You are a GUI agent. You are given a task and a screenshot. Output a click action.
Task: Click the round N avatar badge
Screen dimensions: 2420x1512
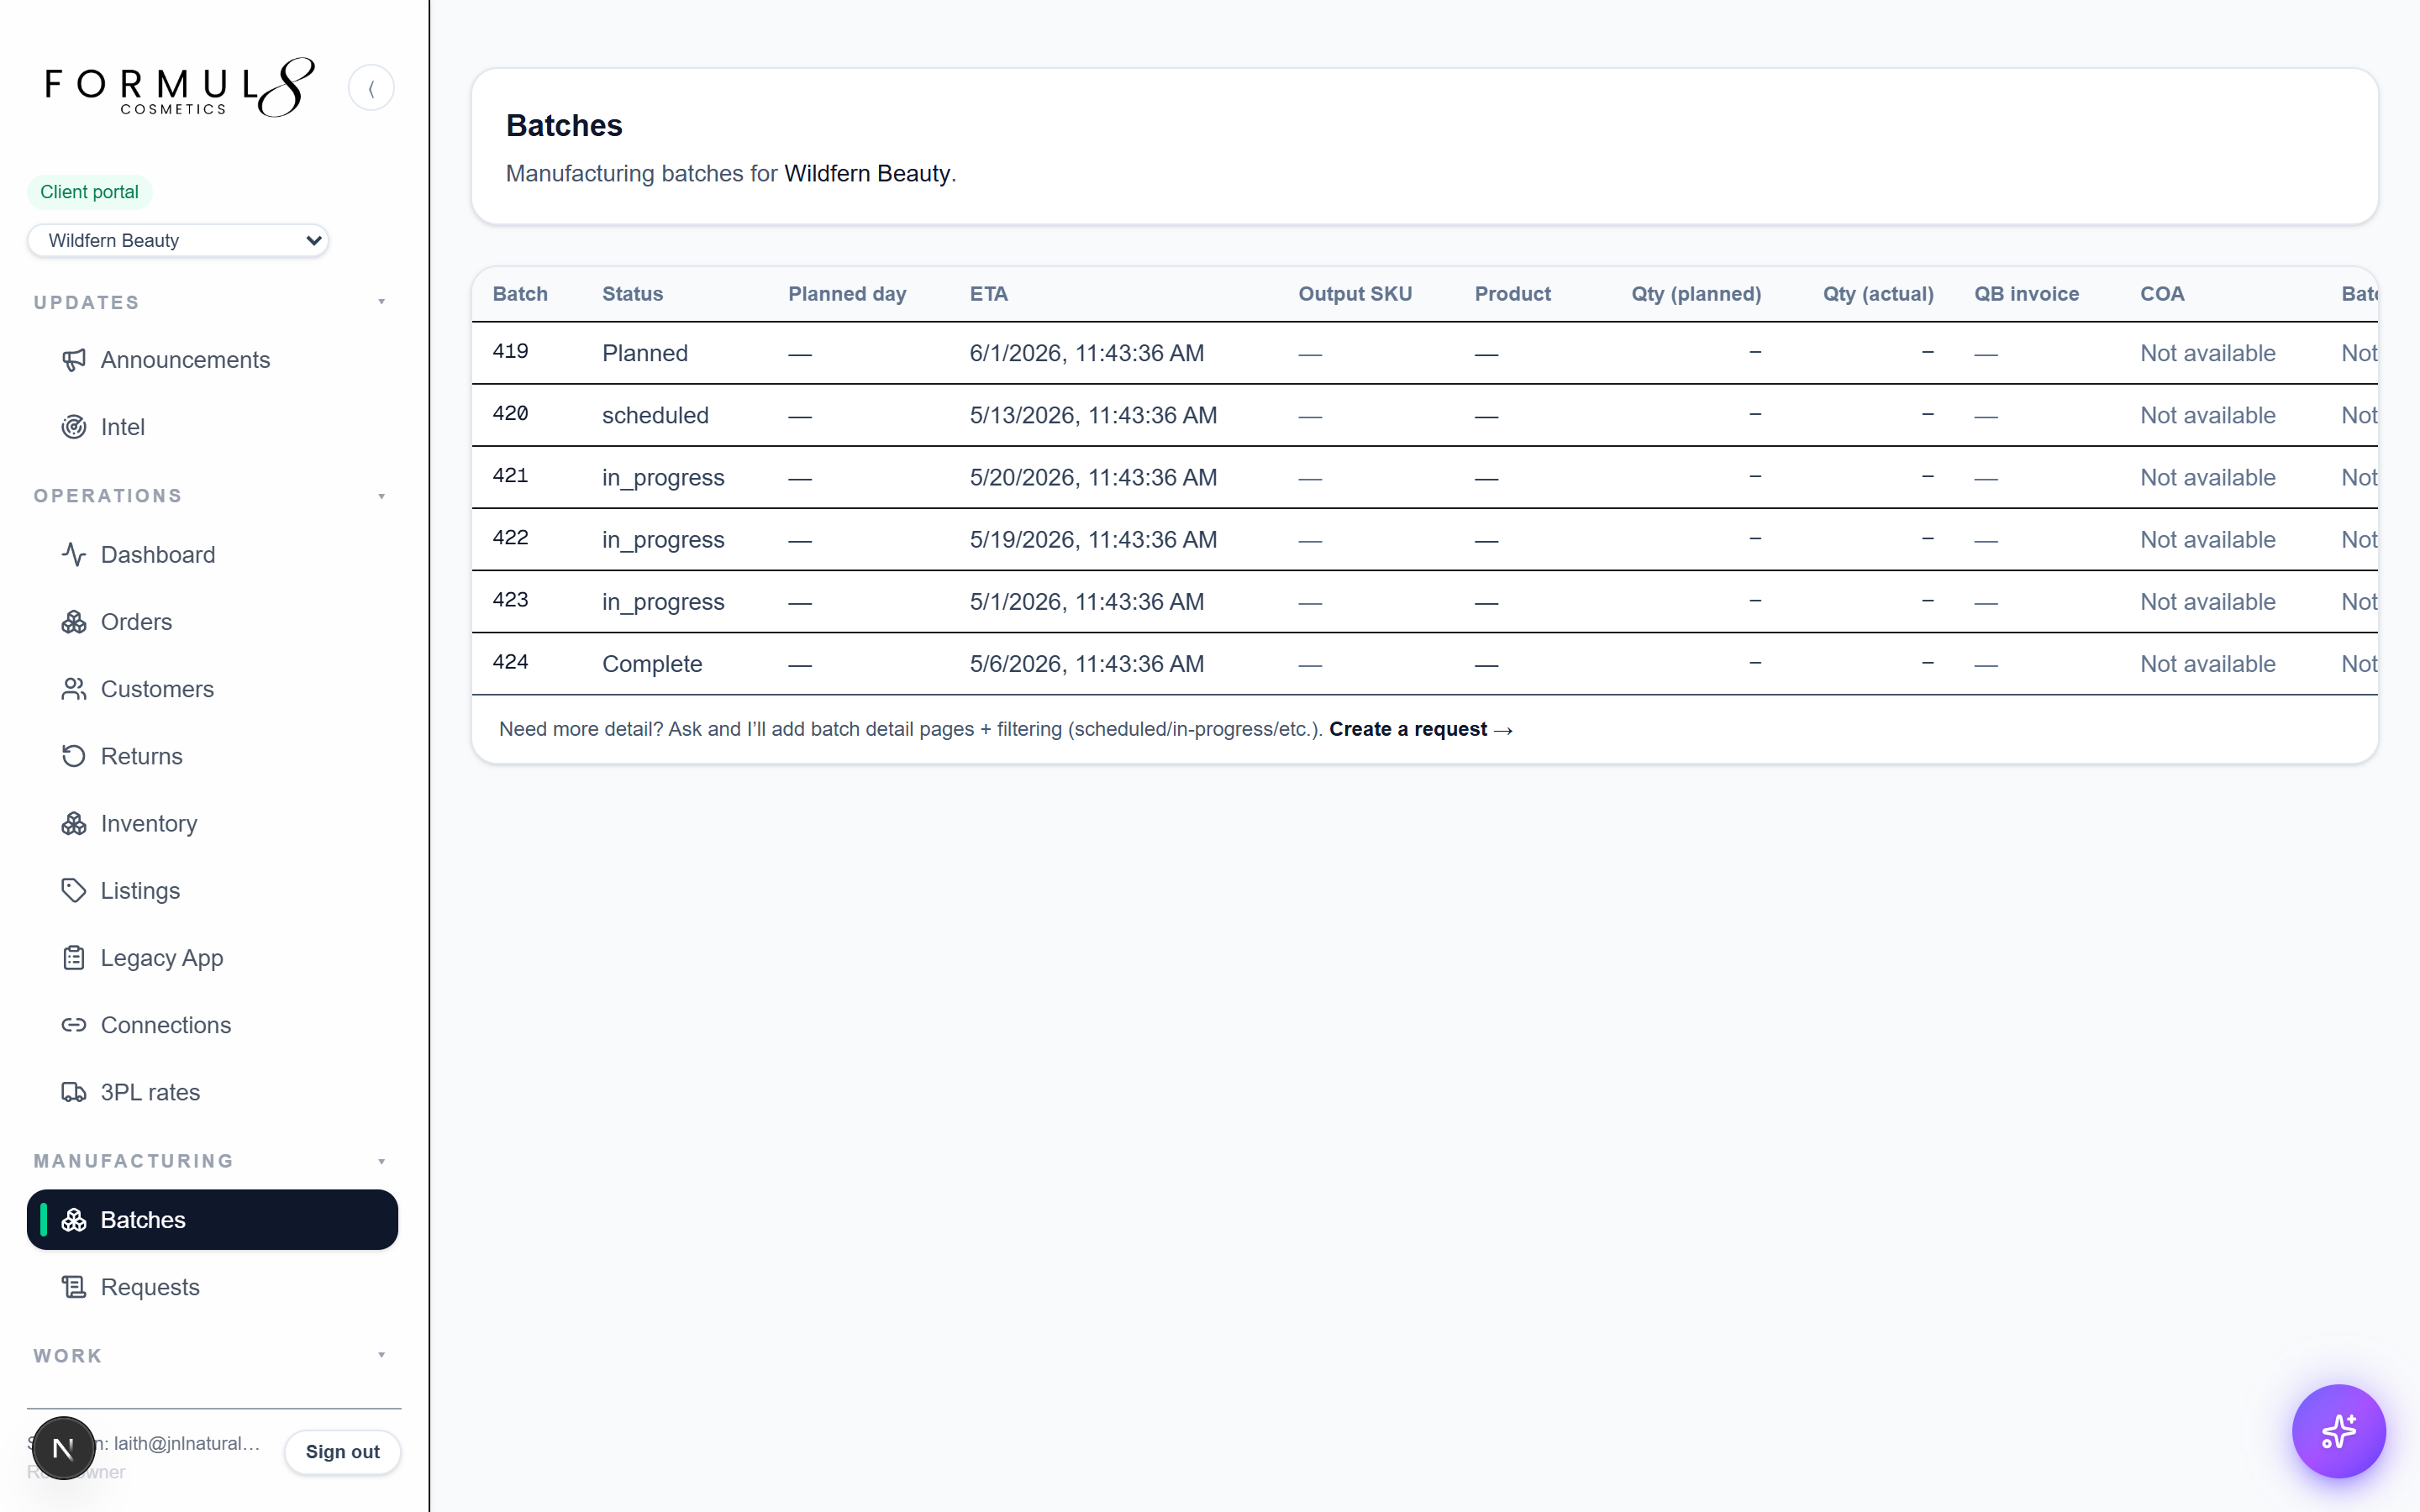[x=63, y=1448]
